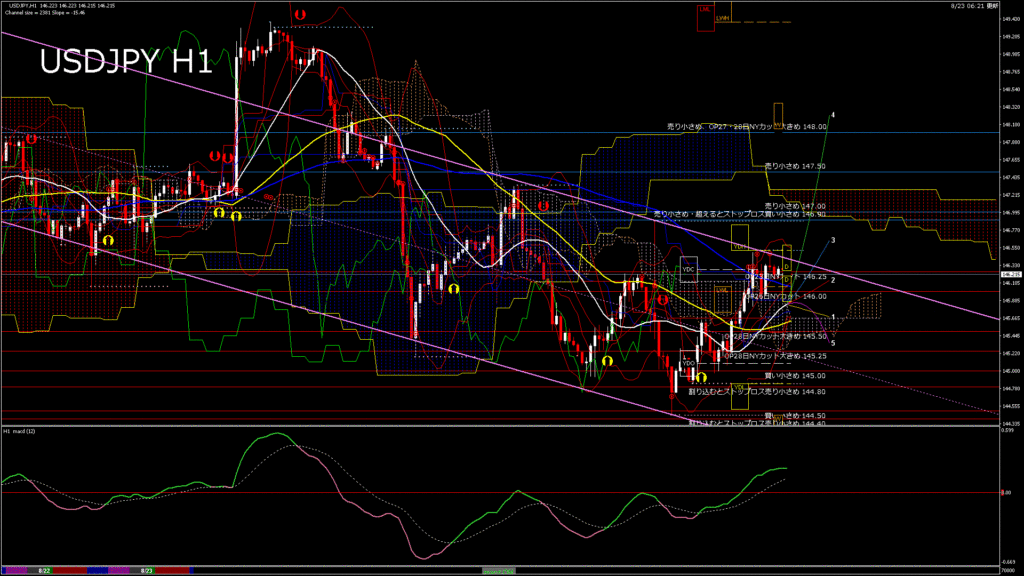Click the 8/22 date marker on the time axis
Viewport: 1024px width, 576px height.
point(44,569)
